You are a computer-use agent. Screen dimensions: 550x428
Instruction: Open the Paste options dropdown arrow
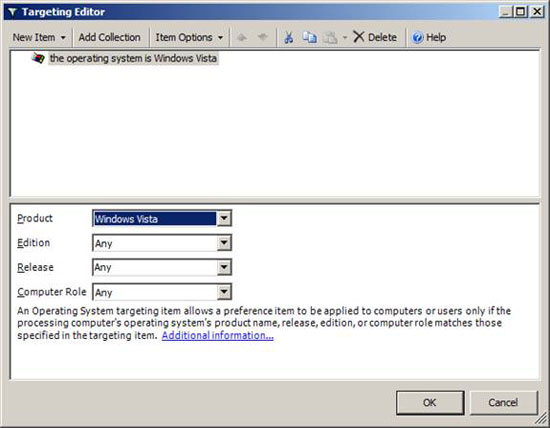pos(344,37)
